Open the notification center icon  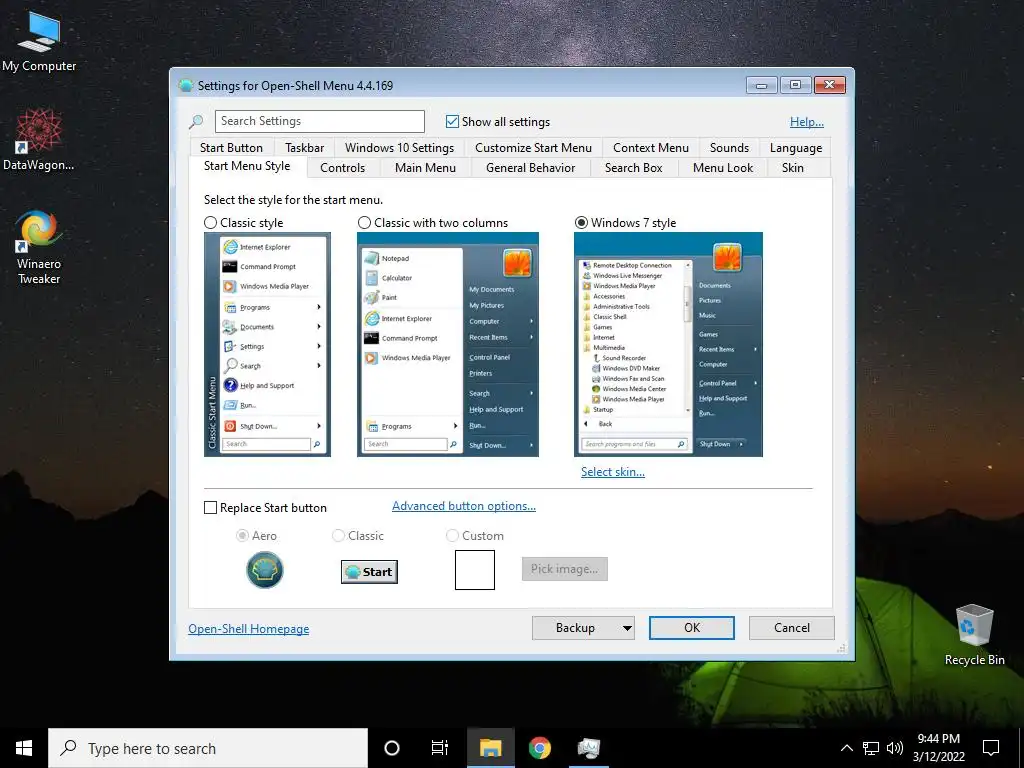pos(991,748)
